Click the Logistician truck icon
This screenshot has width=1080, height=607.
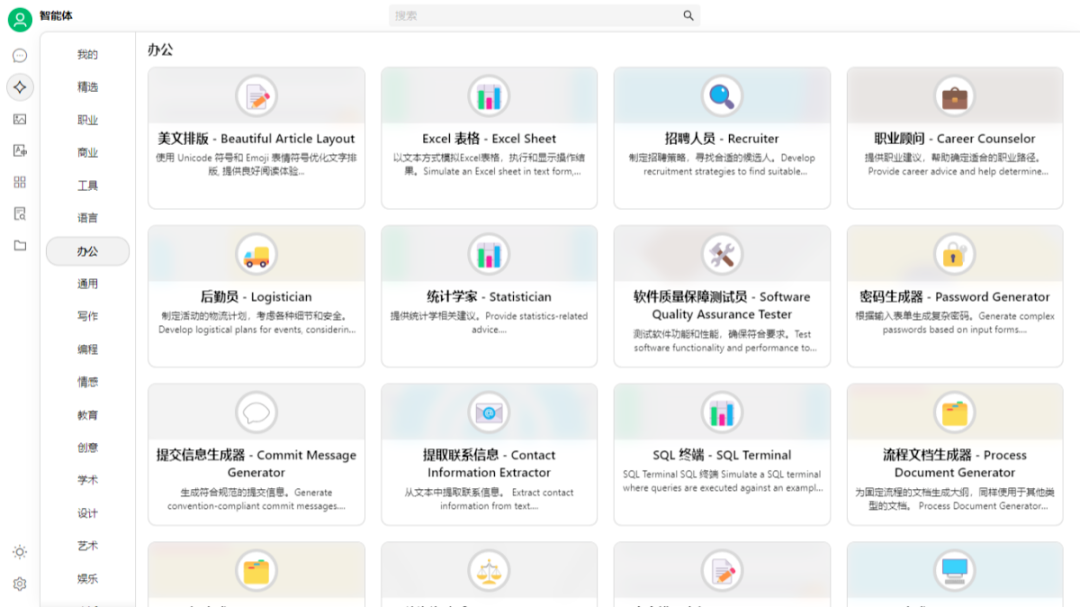point(256,255)
